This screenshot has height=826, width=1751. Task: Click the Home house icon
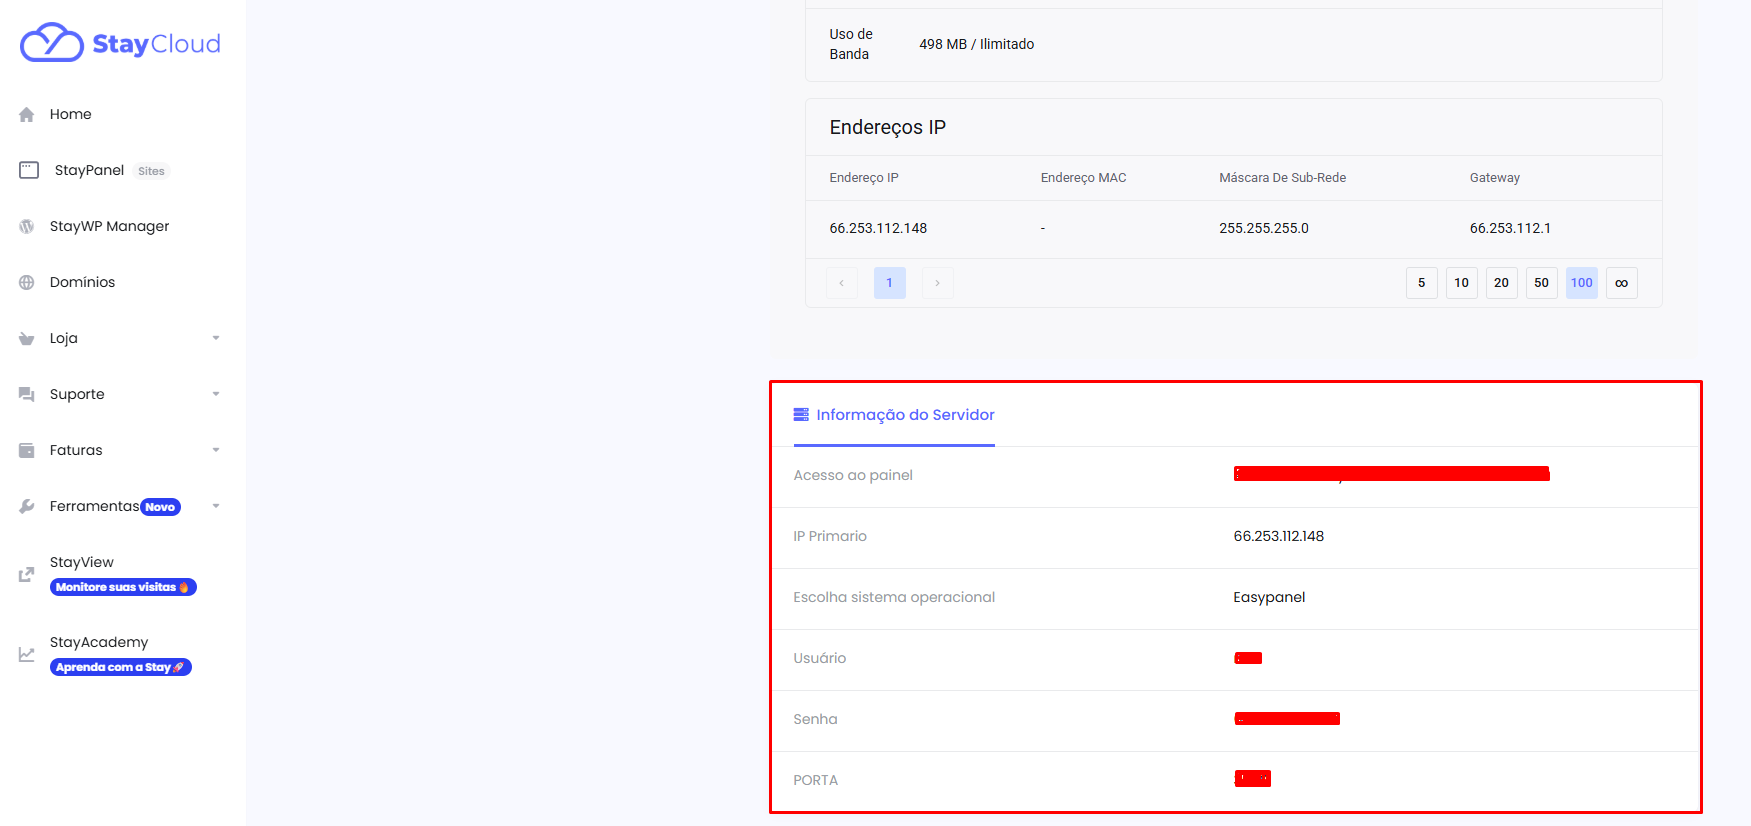click(x=27, y=115)
